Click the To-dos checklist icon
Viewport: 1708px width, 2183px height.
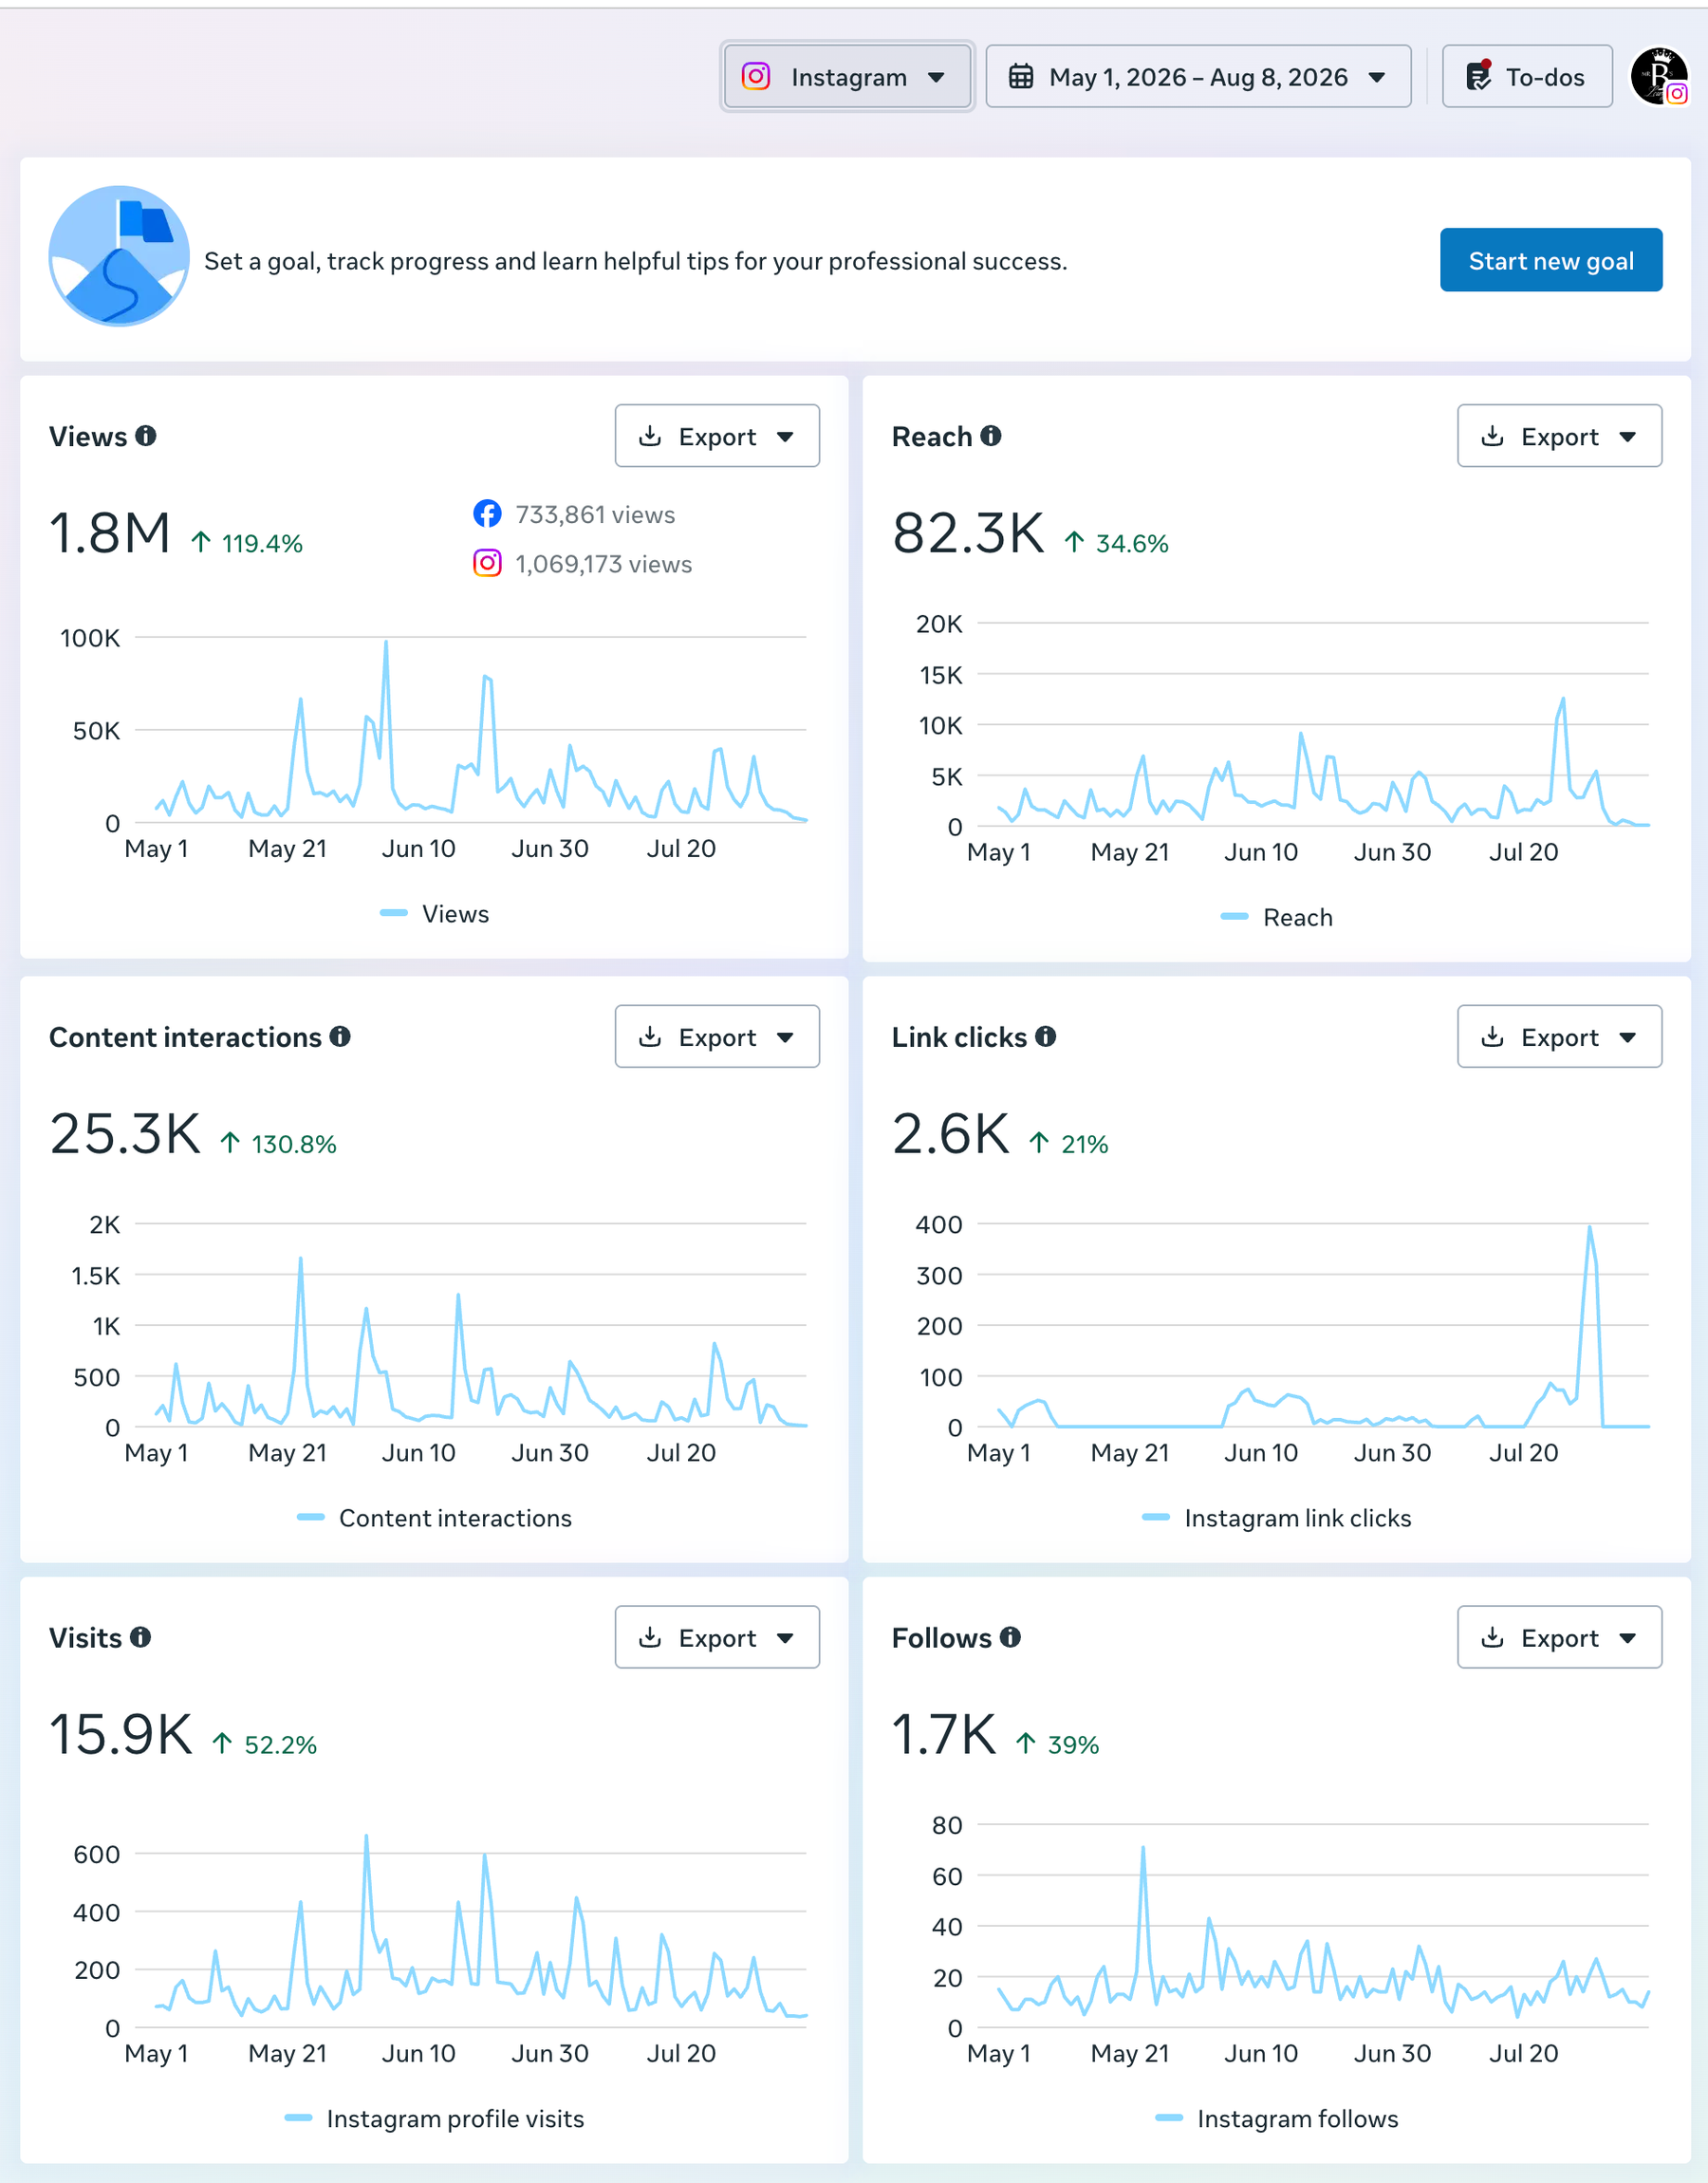1478,76
